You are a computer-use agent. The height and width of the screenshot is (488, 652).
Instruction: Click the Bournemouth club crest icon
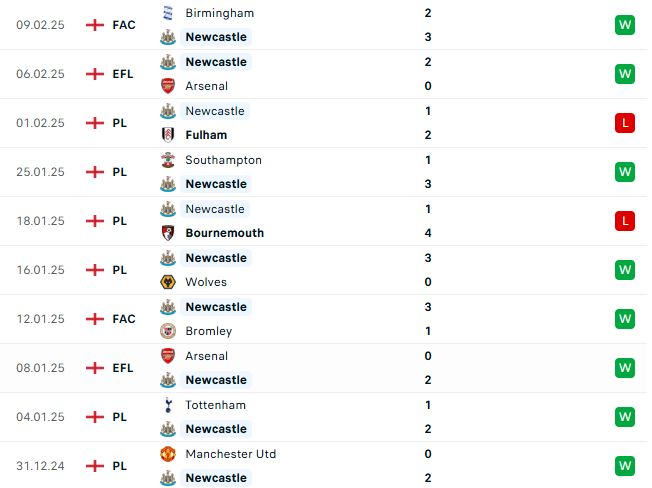coord(168,233)
